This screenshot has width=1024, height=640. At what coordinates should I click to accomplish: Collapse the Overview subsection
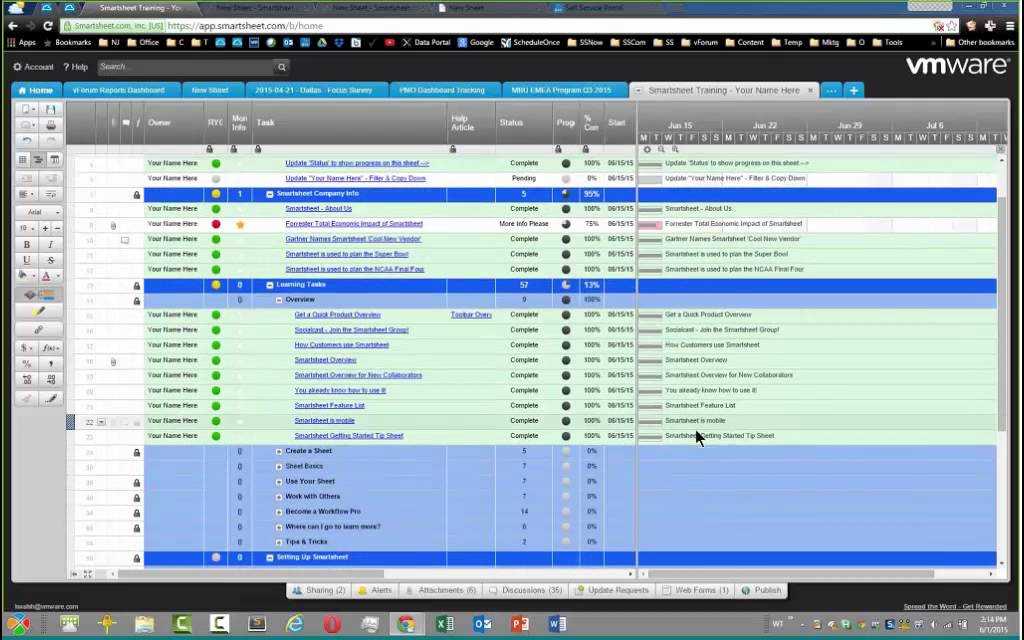279,300
